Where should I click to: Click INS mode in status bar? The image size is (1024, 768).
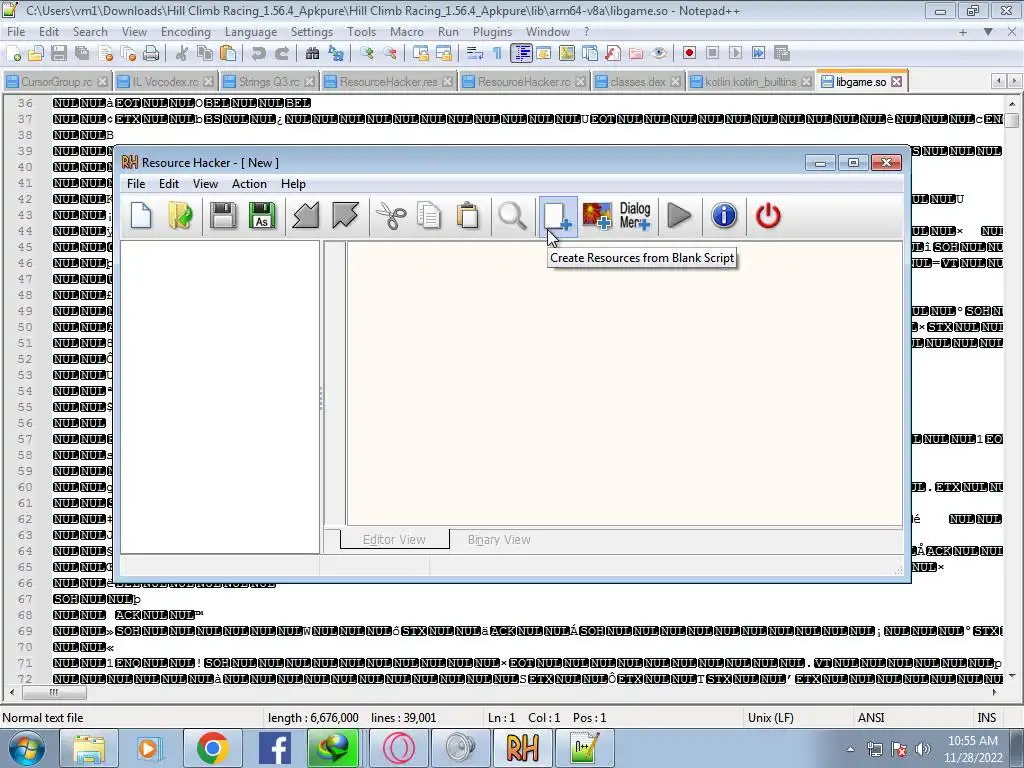(986, 718)
